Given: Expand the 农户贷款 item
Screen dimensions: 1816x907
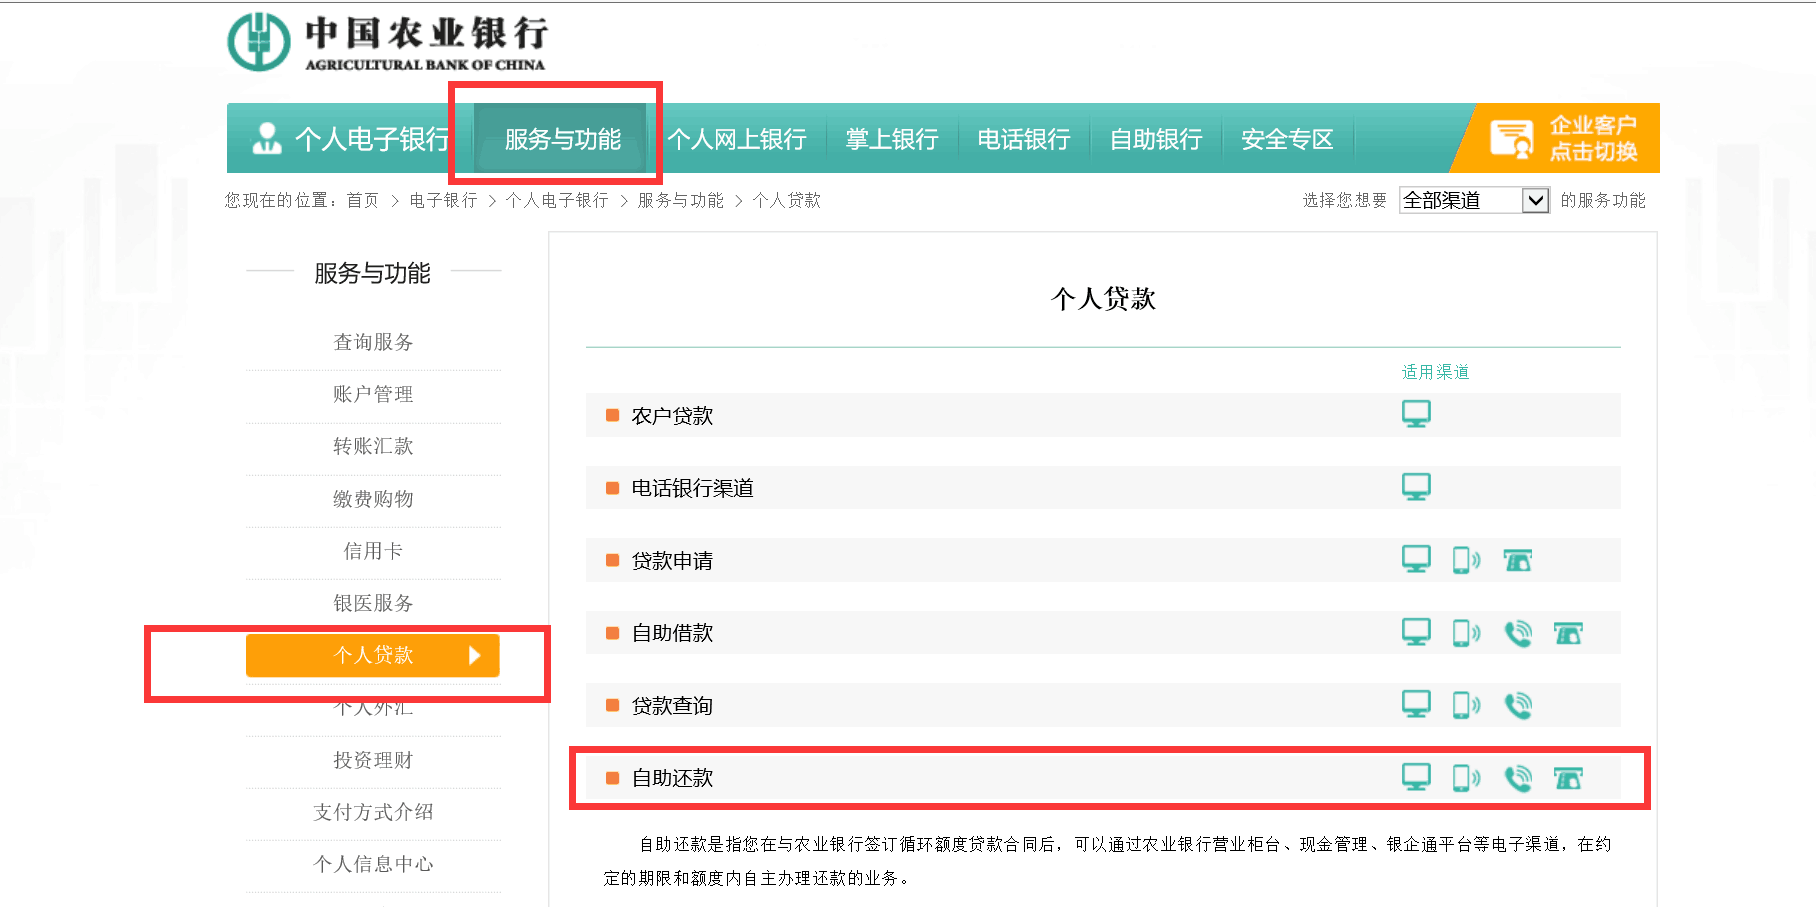Looking at the screenshot, I should [1103, 415].
